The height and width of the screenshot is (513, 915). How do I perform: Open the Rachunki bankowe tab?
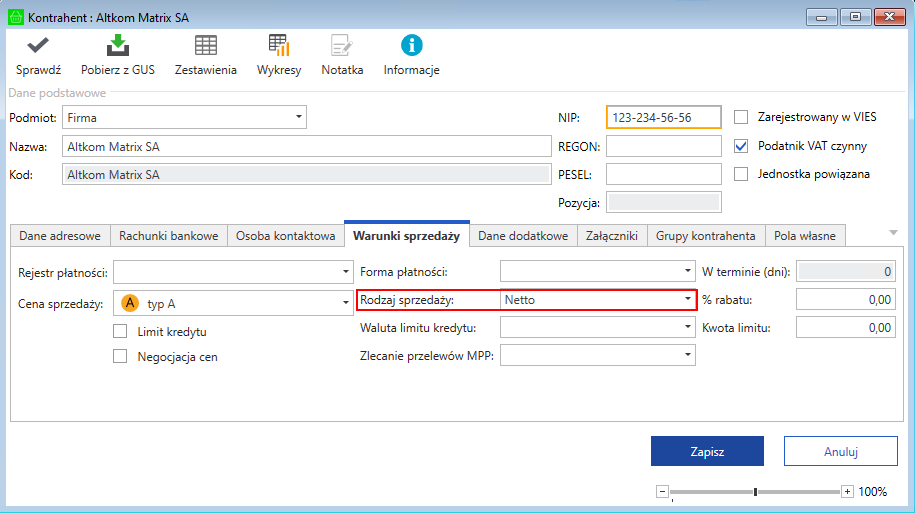pos(168,236)
